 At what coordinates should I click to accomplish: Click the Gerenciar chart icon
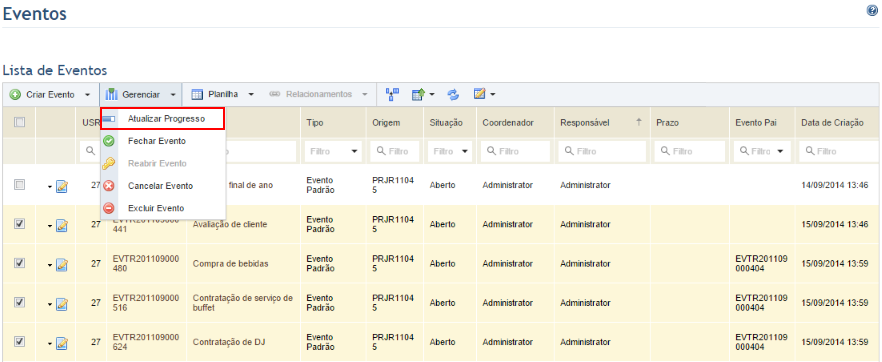click(111, 94)
